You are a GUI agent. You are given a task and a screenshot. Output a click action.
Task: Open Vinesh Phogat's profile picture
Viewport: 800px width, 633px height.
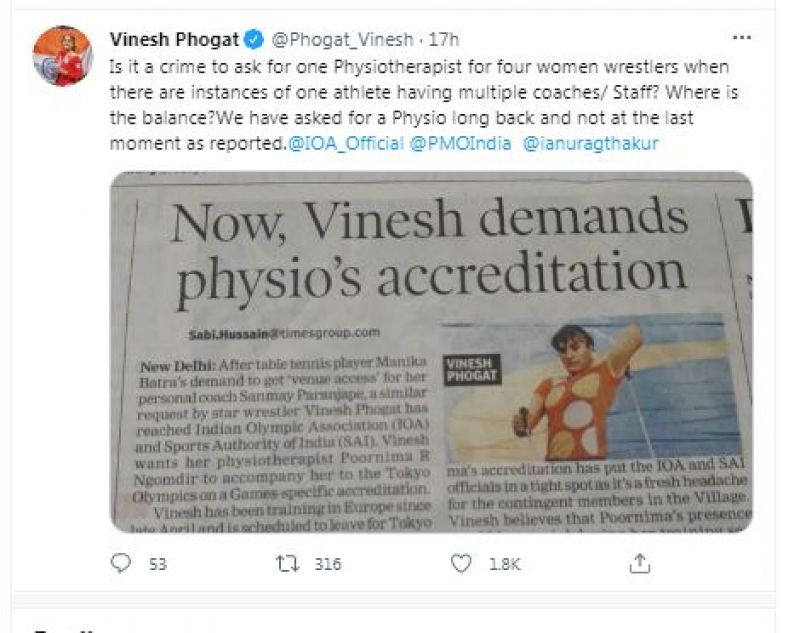point(62,57)
